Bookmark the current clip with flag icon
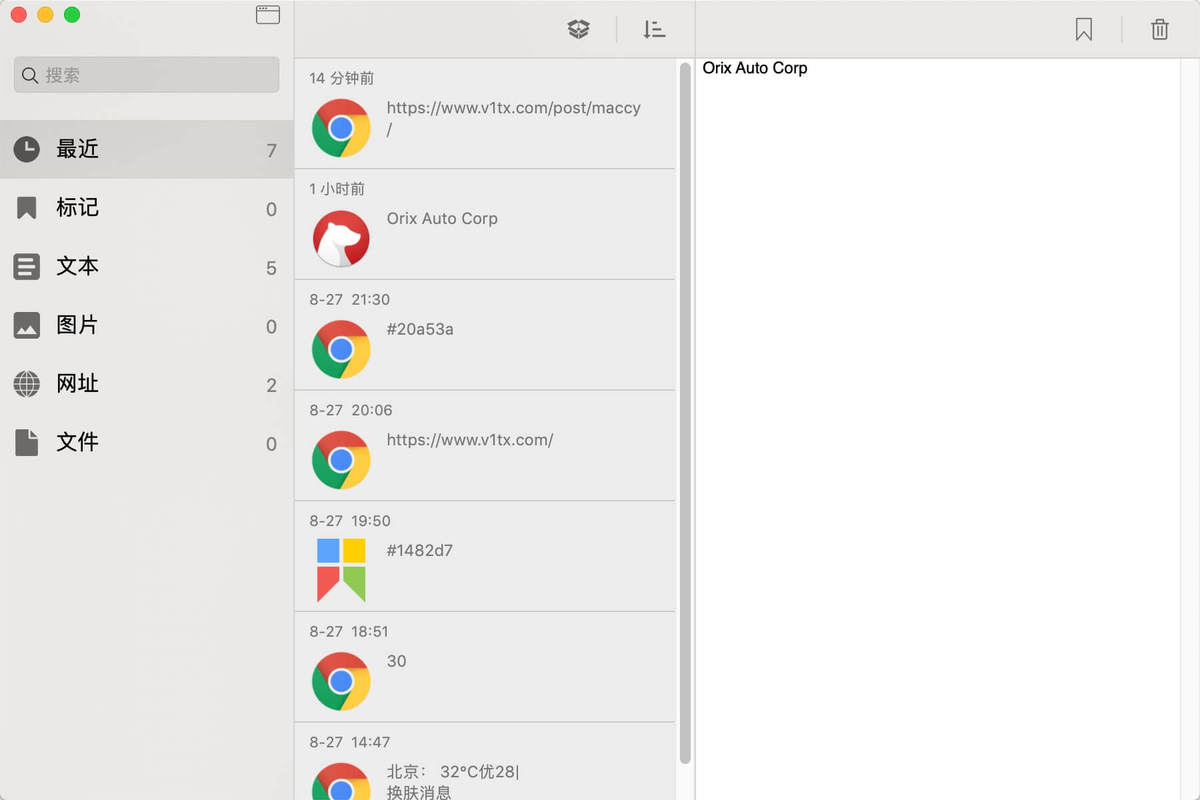 tap(1084, 30)
